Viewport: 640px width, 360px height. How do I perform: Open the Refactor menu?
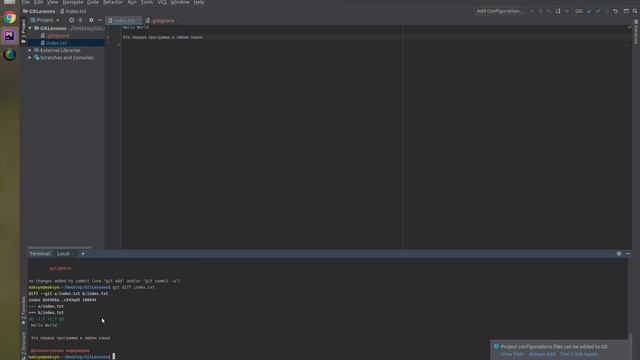pos(113,2)
